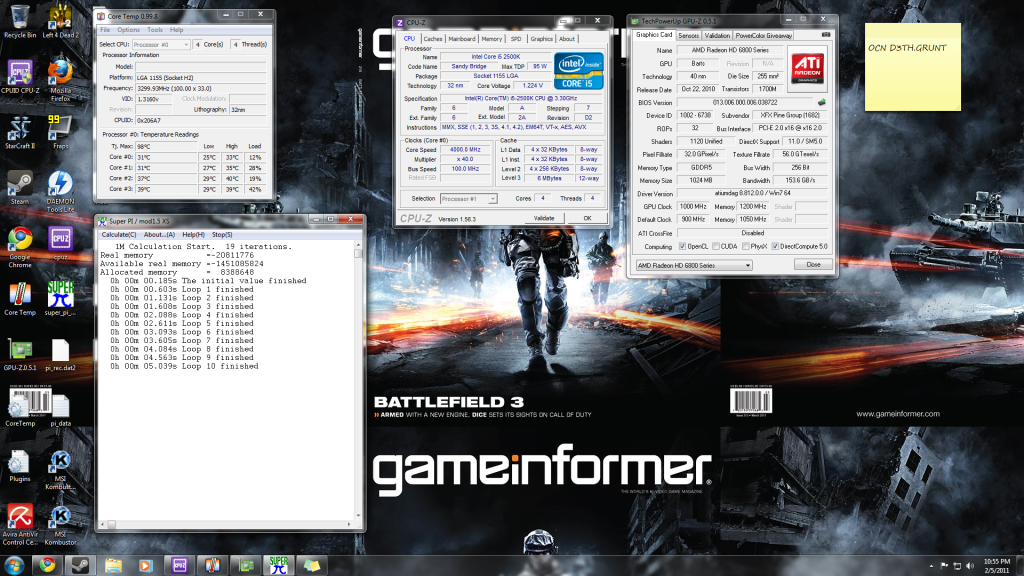Screen dimensions: 1024x576
Task: Open the GPU-Z.0.5.1 desktop icon
Action: pos(20,355)
